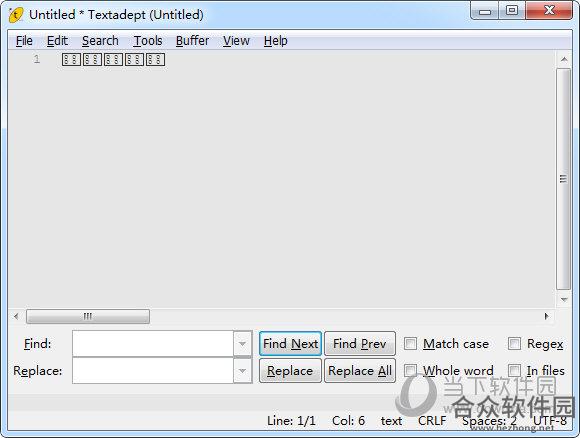Open the Search menu

pyautogui.click(x=100, y=41)
